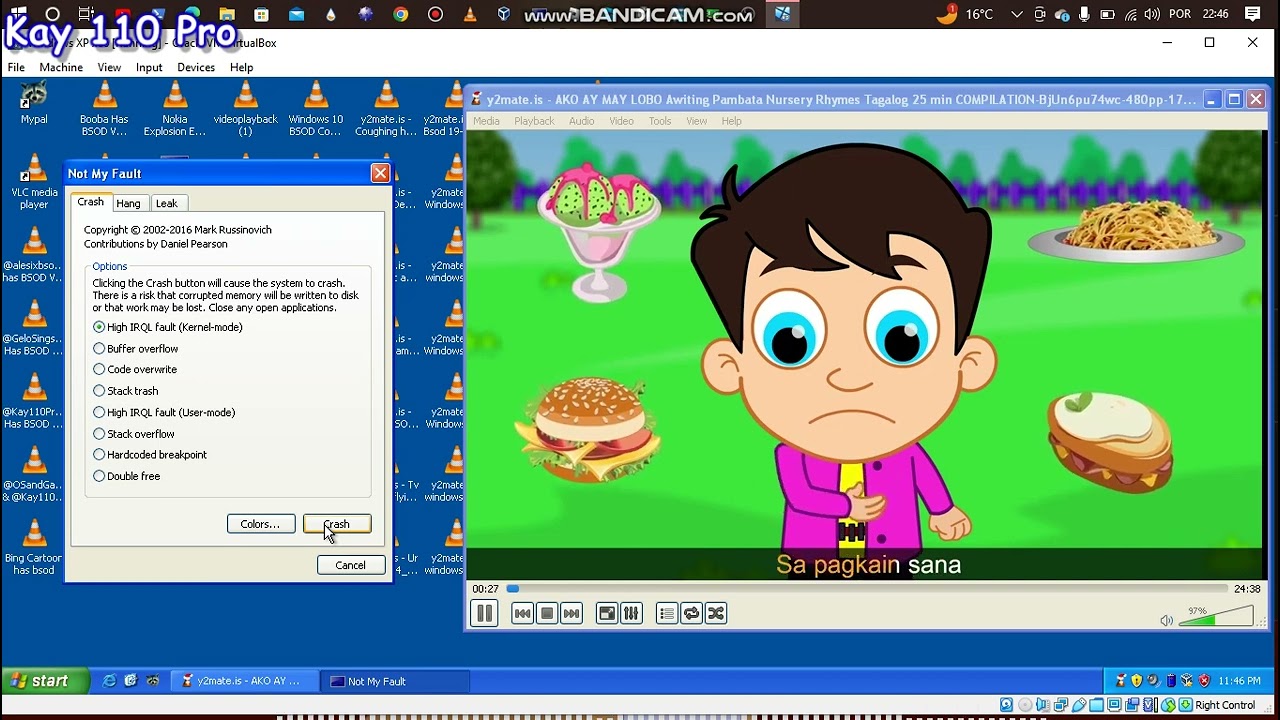
Task: Select Stack overflow option
Action: tap(134, 434)
